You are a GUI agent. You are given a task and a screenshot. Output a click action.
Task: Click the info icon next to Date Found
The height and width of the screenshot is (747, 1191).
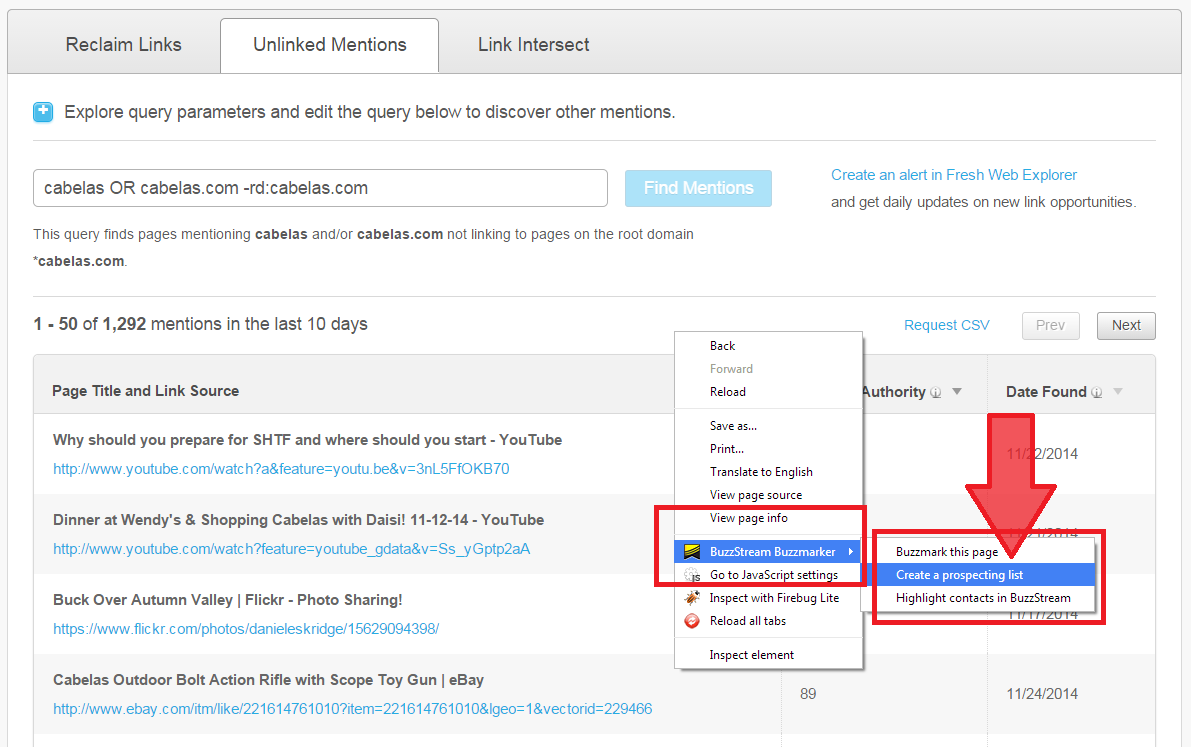1097,392
